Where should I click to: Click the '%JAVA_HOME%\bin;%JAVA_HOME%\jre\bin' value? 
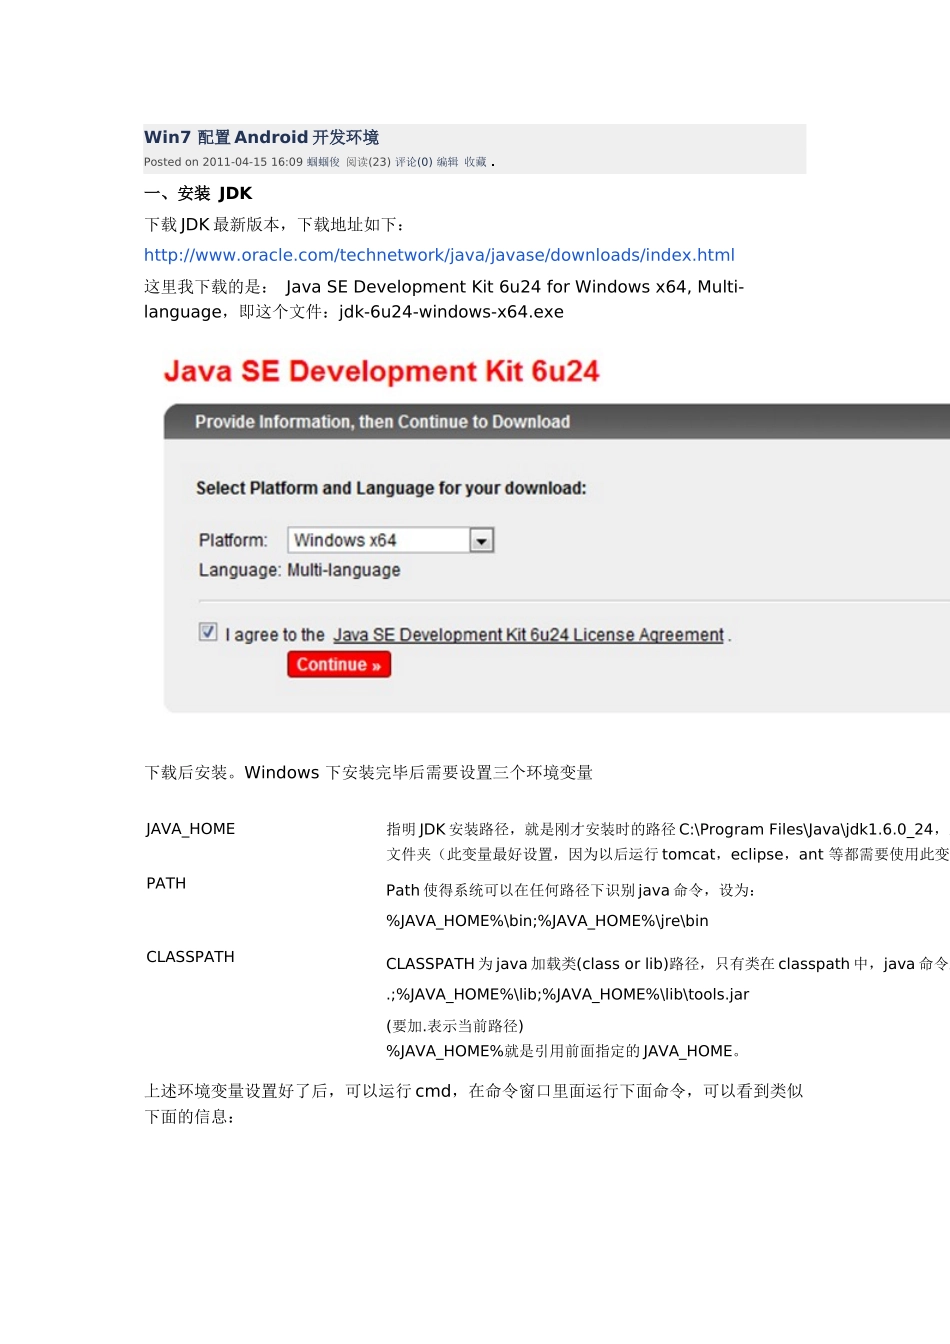pyautogui.click(x=547, y=921)
